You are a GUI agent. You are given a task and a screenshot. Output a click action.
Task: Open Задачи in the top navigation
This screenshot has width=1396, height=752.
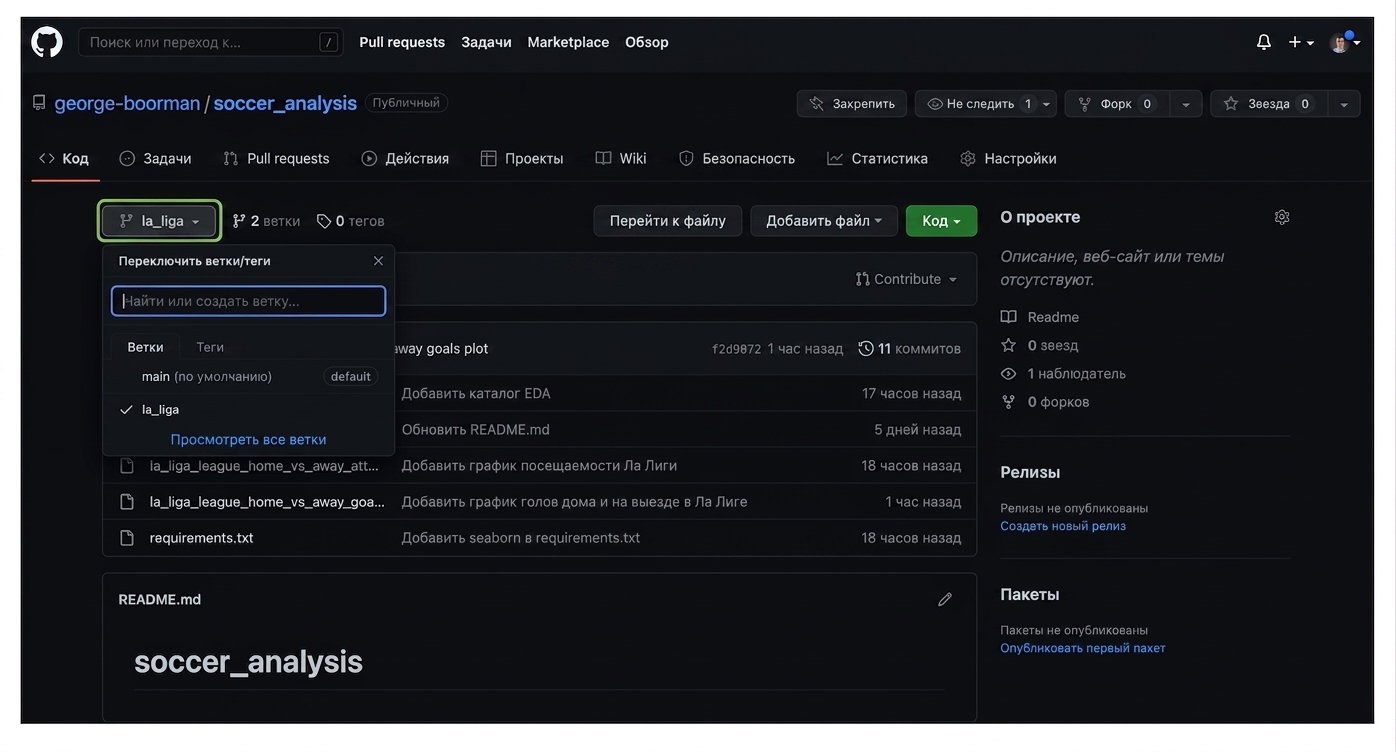point(486,42)
